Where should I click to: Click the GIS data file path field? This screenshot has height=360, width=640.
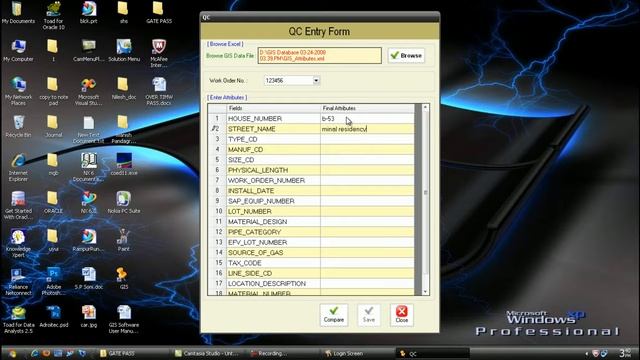point(320,56)
